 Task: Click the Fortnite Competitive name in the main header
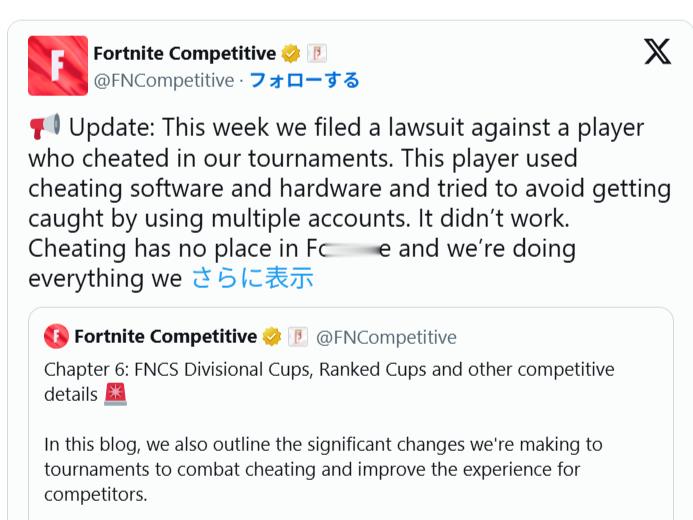(185, 53)
